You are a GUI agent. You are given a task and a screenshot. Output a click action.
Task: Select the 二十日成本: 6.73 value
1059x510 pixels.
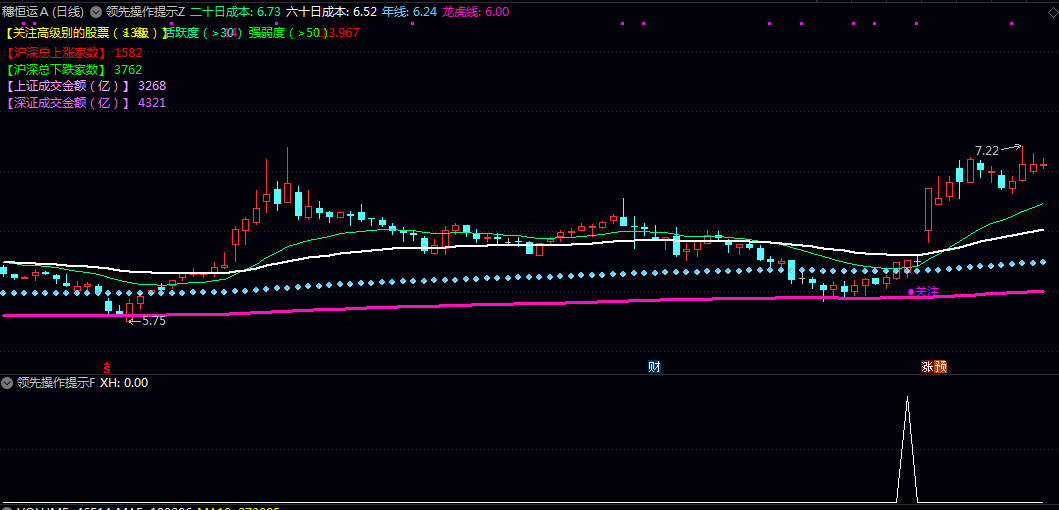(235, 11)
